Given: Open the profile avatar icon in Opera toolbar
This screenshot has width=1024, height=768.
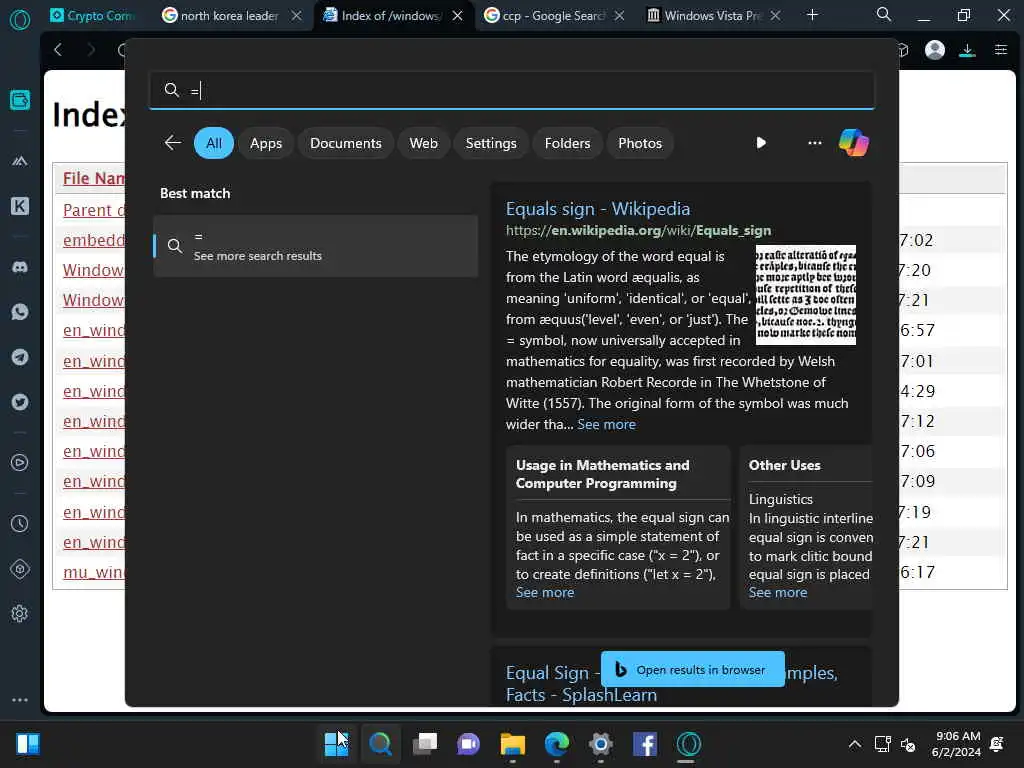Looking at the screenshot, I should click(935, 50).
